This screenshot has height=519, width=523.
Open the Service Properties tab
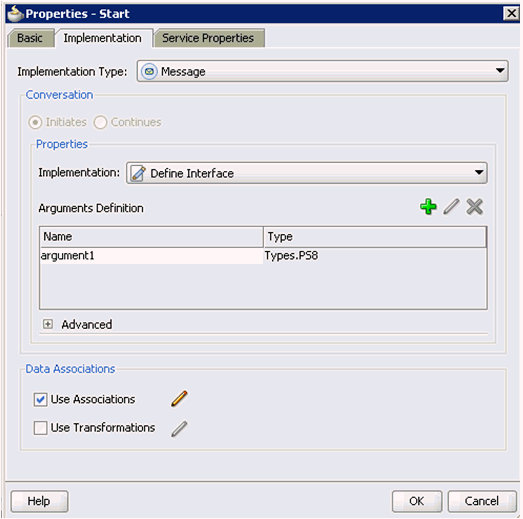(208, 38)
